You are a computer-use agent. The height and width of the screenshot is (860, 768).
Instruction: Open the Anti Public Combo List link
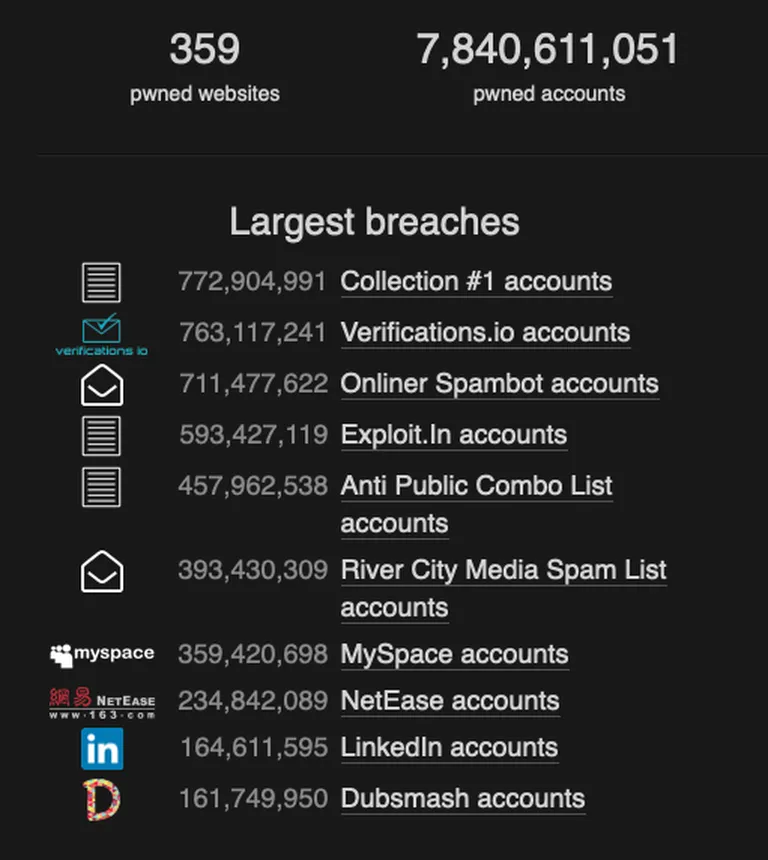(x=476, y=505)
